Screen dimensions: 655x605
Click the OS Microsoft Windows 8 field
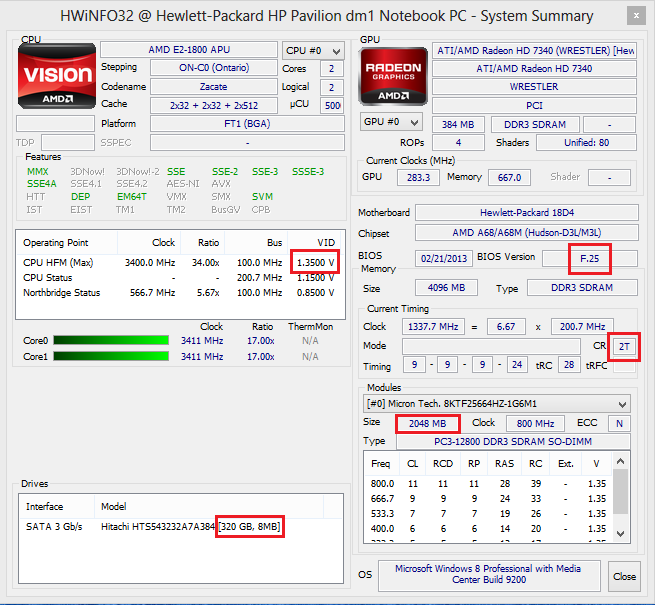coord(489,575)
